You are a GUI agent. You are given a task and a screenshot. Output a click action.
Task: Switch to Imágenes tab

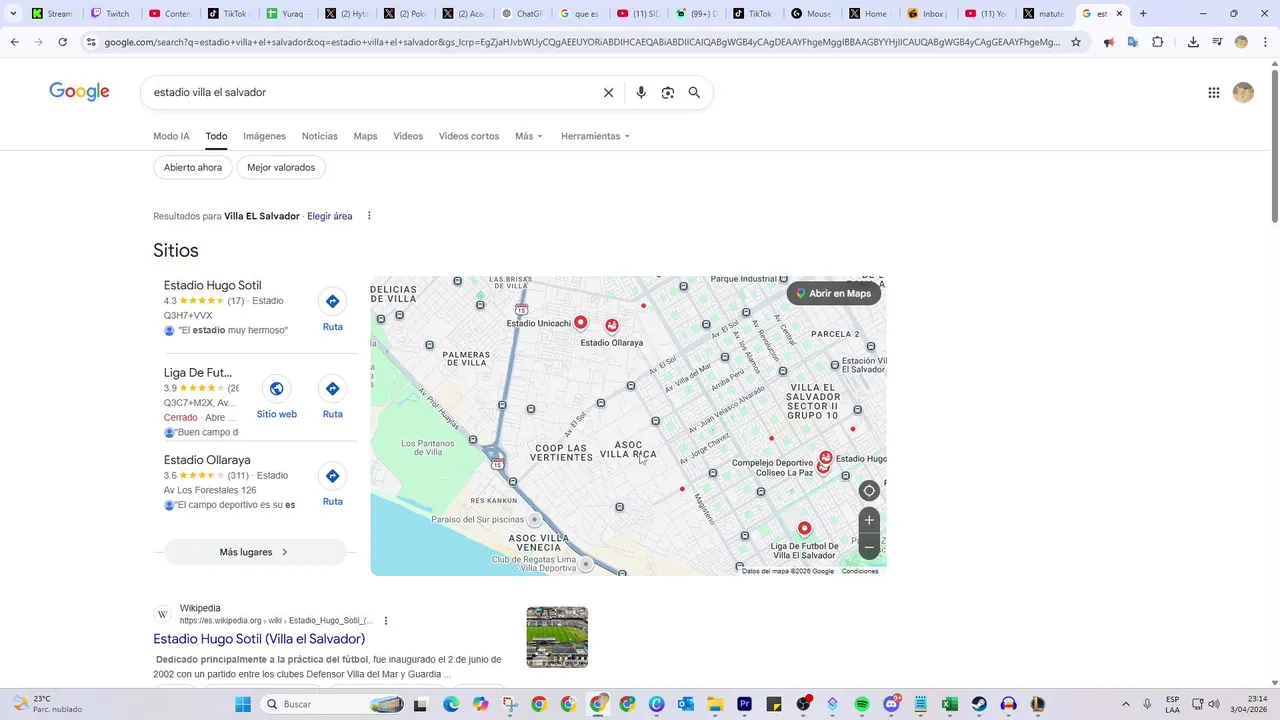pos(264,136)
